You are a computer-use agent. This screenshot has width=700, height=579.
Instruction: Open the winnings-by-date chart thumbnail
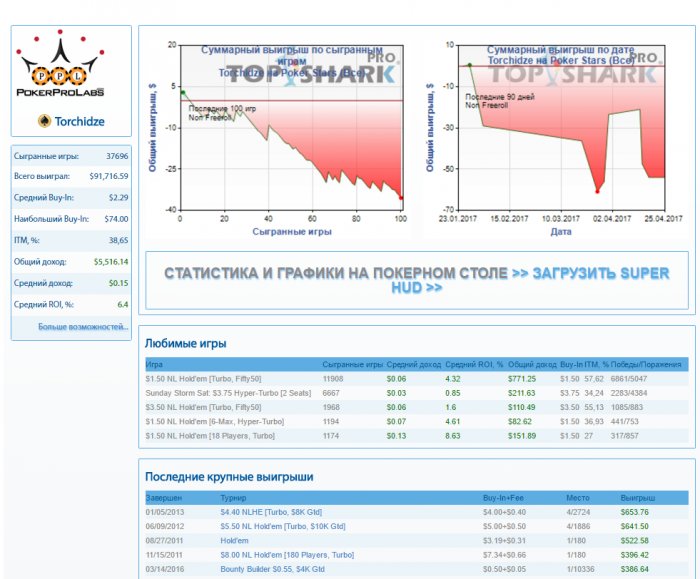554,137
